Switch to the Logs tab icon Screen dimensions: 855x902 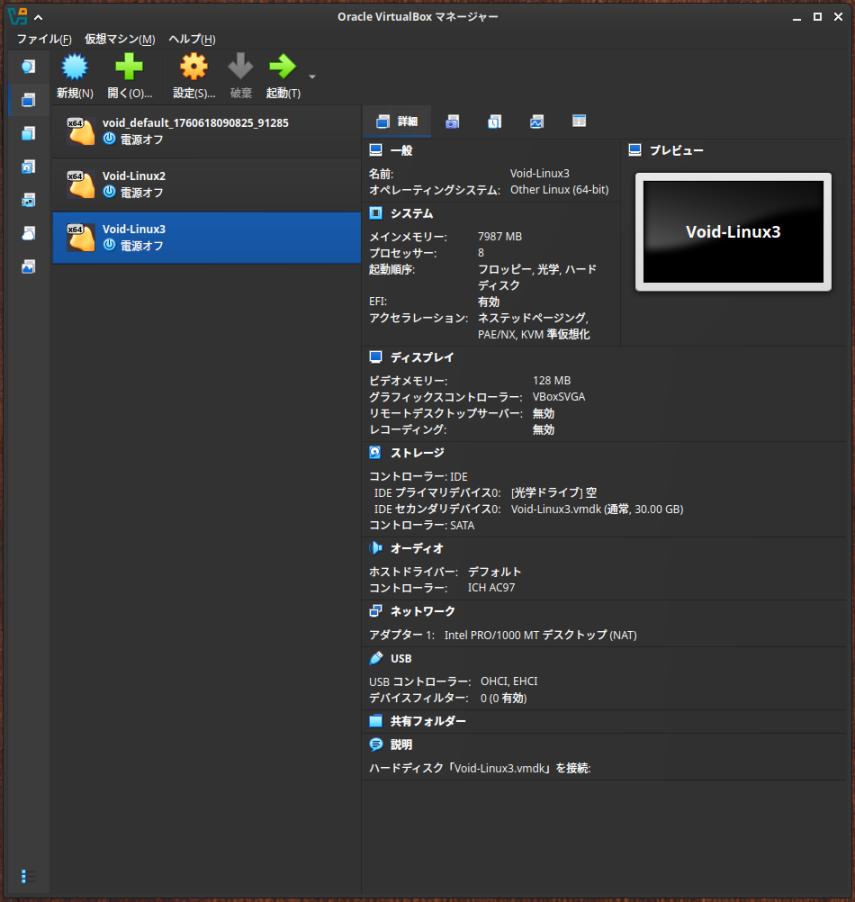(494, 121)
